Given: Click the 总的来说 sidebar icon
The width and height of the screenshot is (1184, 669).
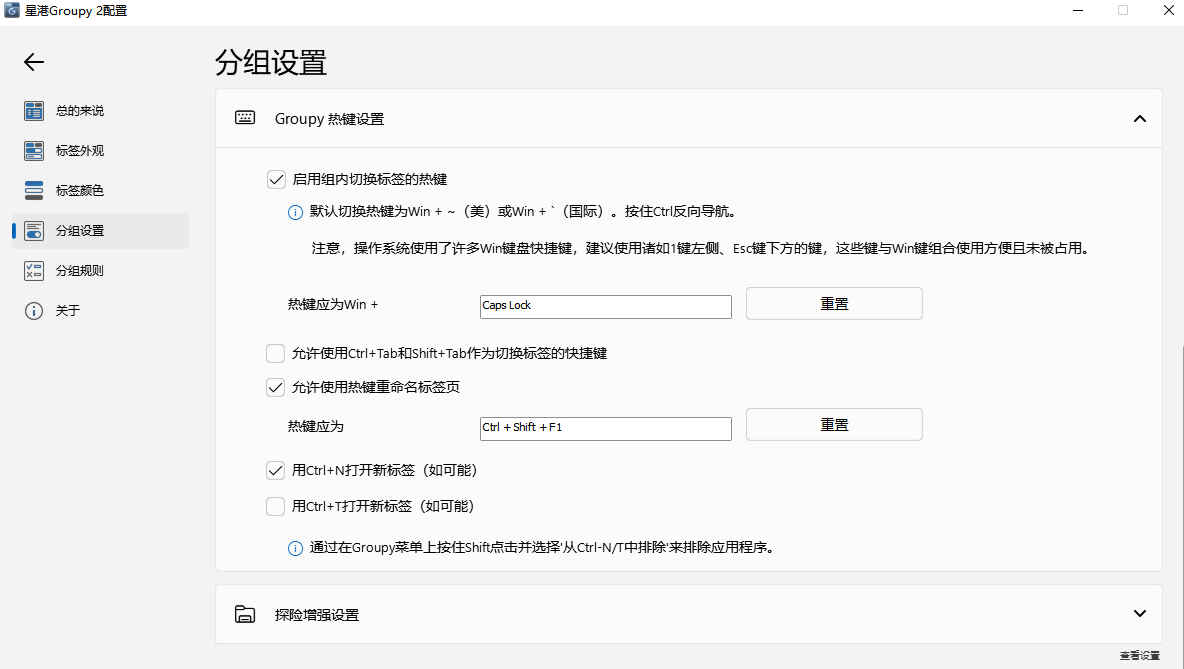Looking at the screenshot, I should point(34,111).
